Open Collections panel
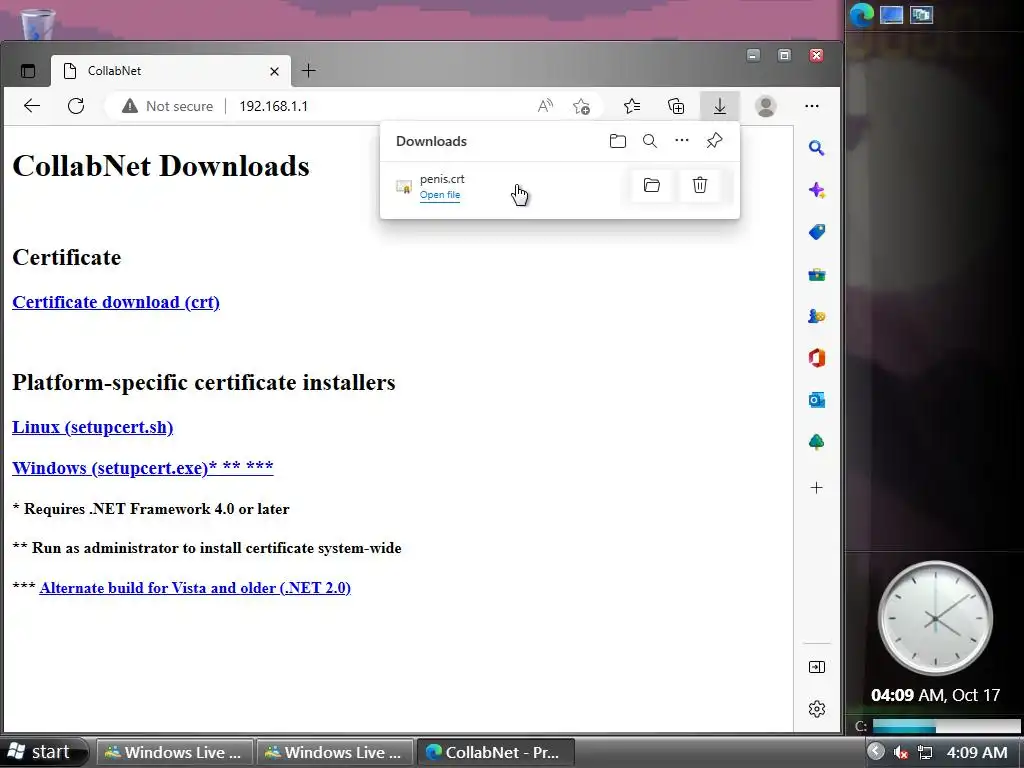 pos(676,106)
